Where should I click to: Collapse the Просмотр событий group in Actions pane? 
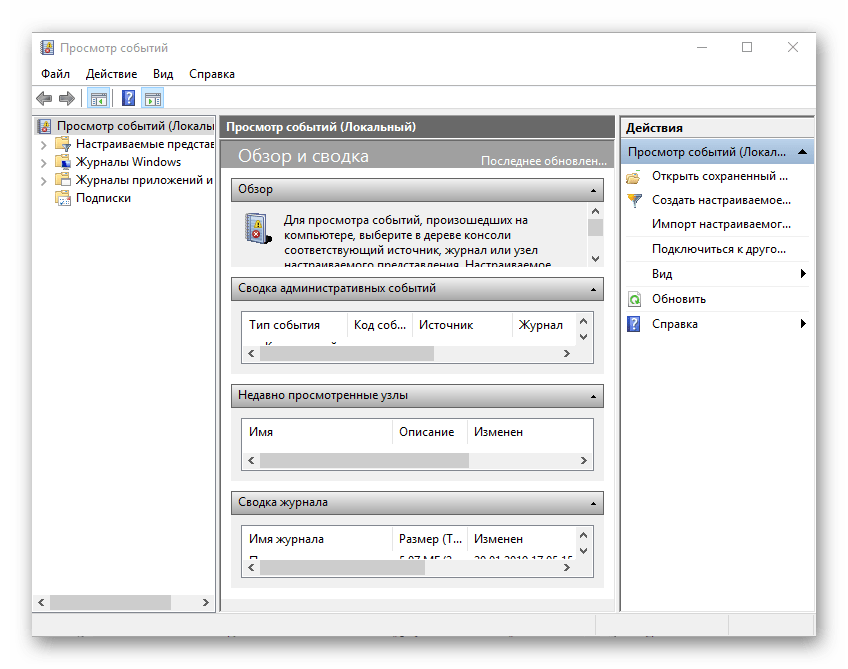(803, 153)
